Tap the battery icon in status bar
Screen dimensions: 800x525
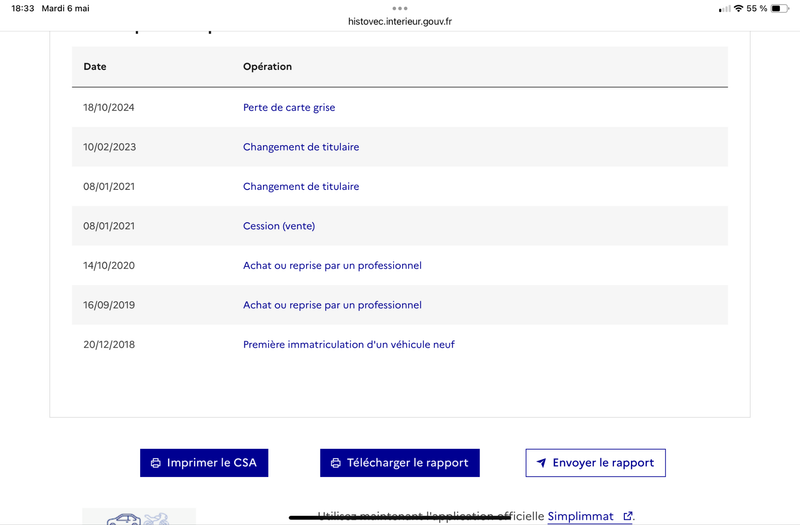(x=780, y=9)
